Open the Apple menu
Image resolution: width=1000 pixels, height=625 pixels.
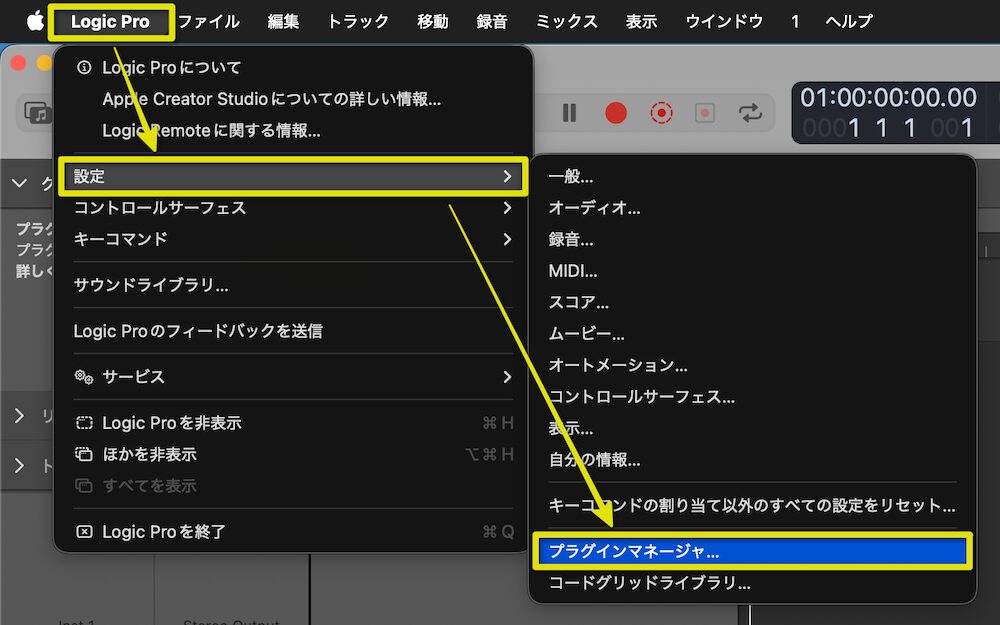click(x=31, y=20)
